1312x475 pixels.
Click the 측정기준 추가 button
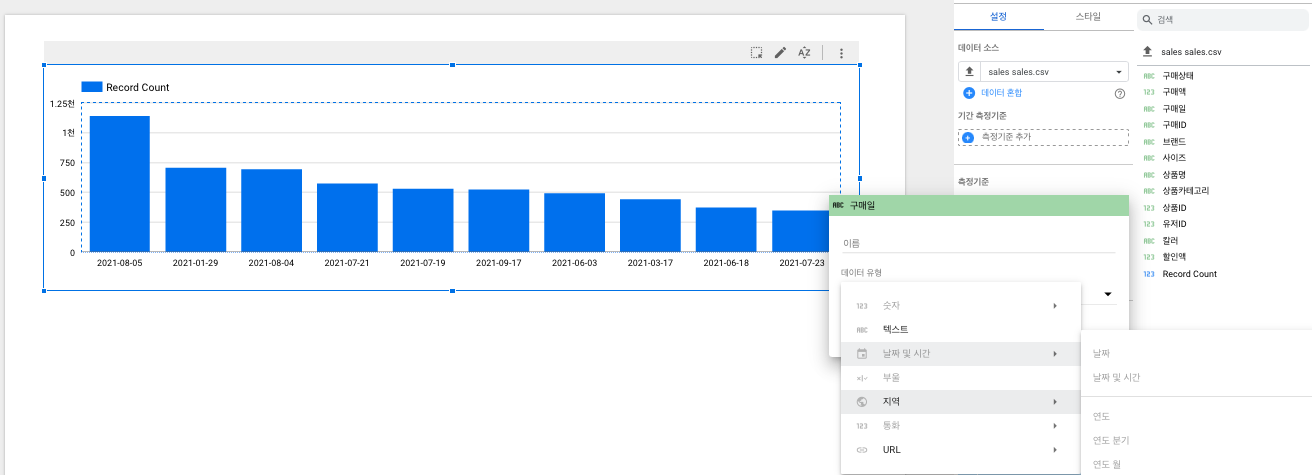click(x=1043, y=137)
